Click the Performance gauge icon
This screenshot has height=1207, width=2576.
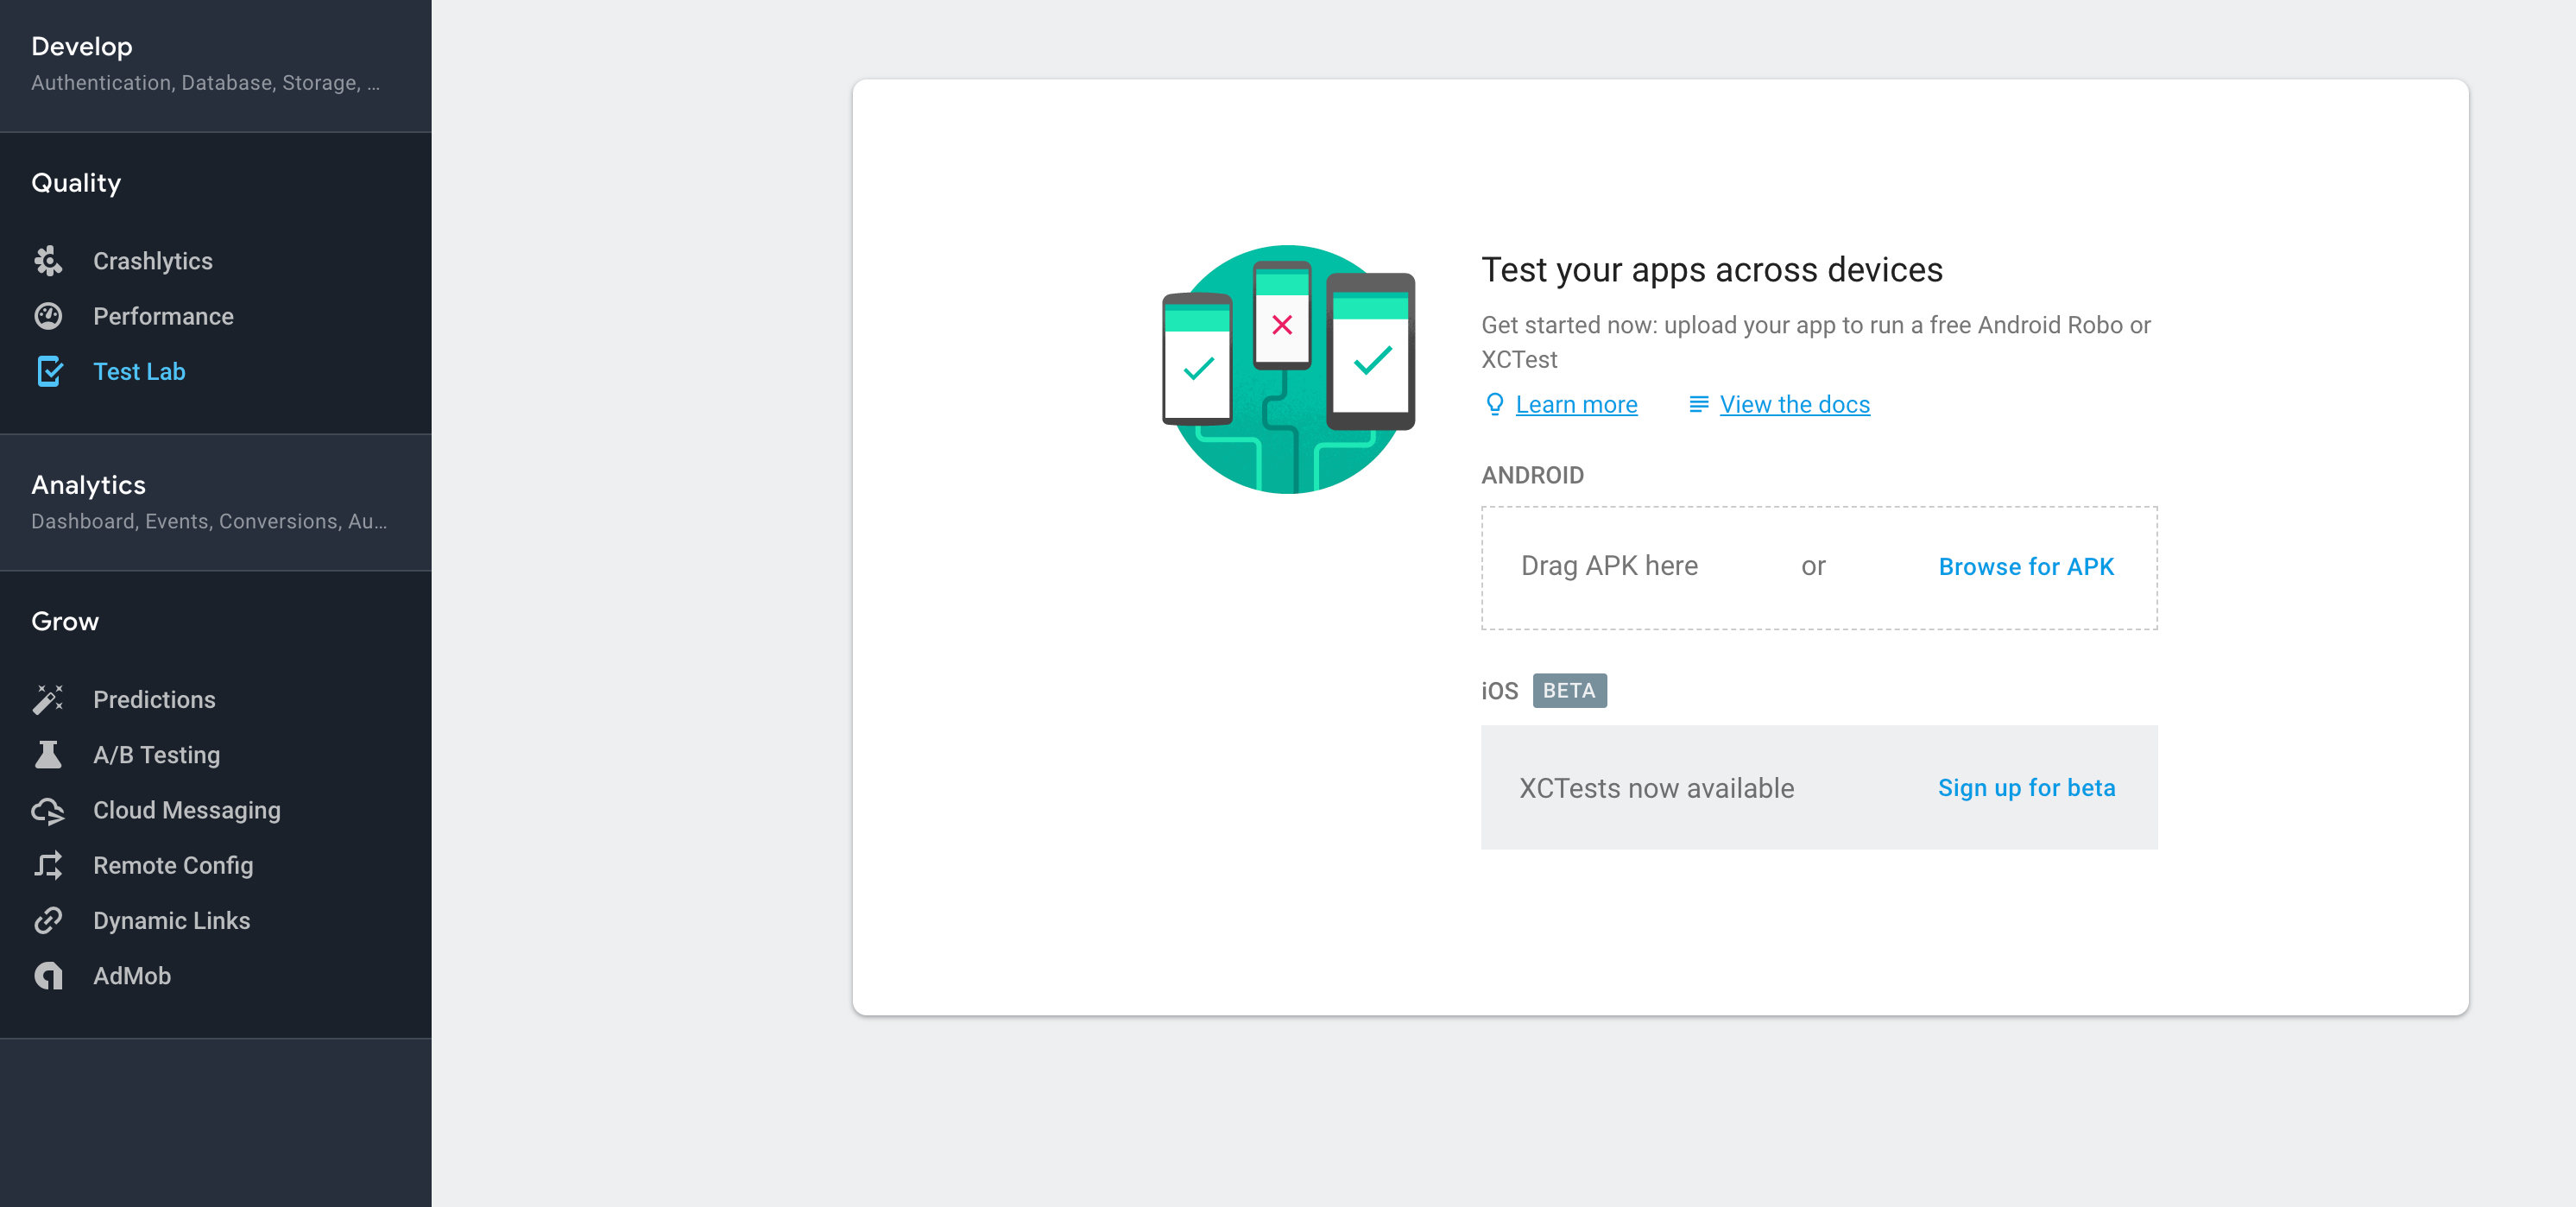(x=48, y=316)
